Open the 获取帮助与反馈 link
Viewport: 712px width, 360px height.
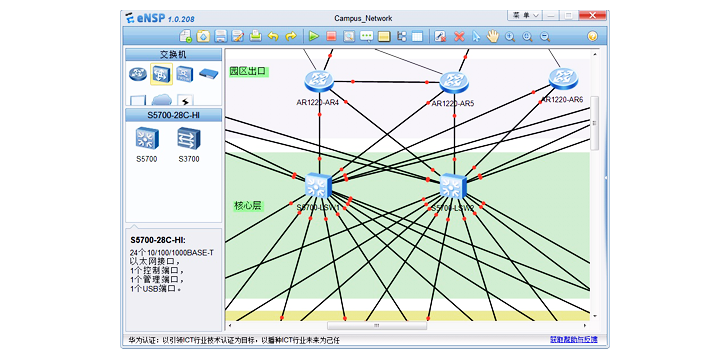[574, 339]
